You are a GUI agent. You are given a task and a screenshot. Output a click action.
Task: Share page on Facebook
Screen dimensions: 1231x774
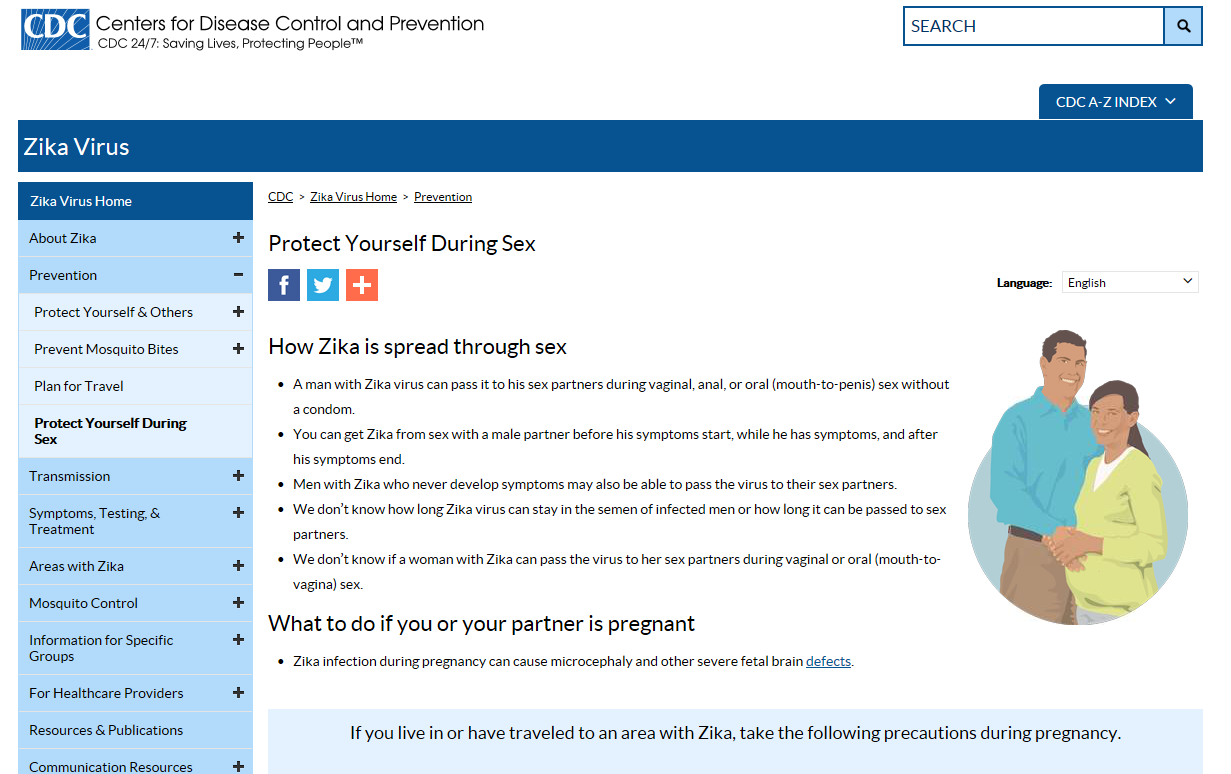coord(284,285)
